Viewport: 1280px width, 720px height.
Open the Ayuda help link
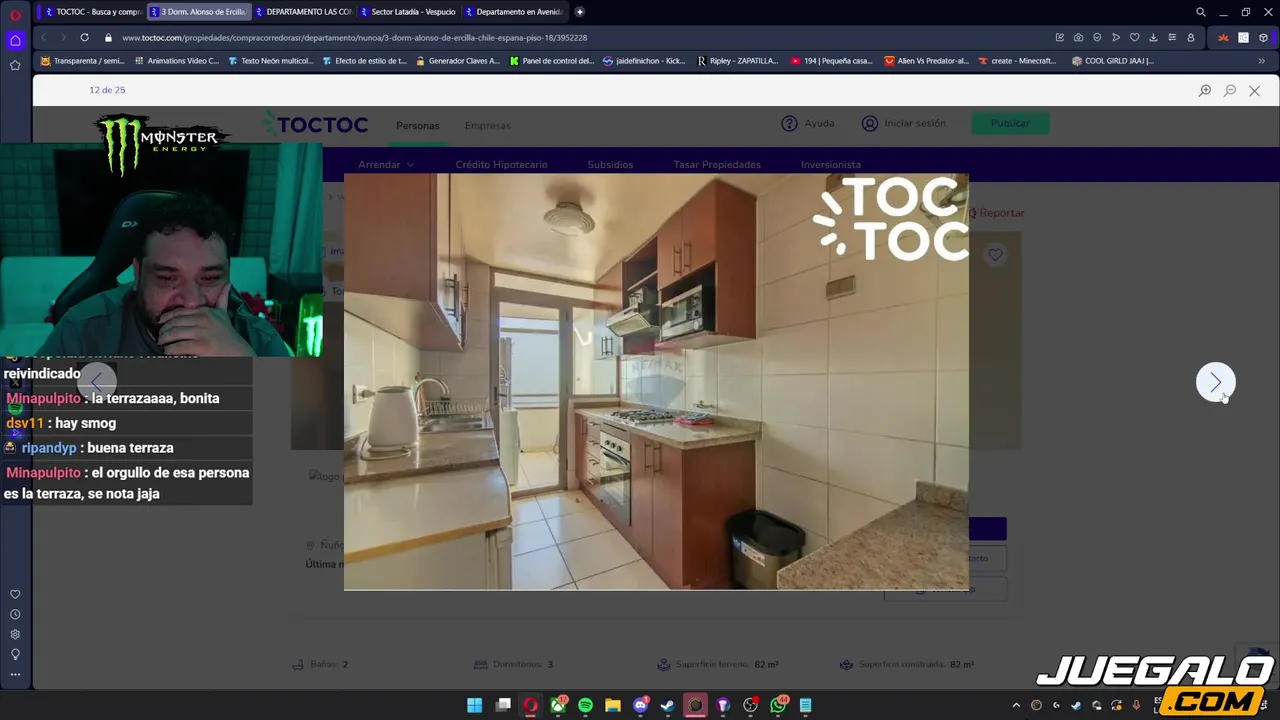pos(808,123)
